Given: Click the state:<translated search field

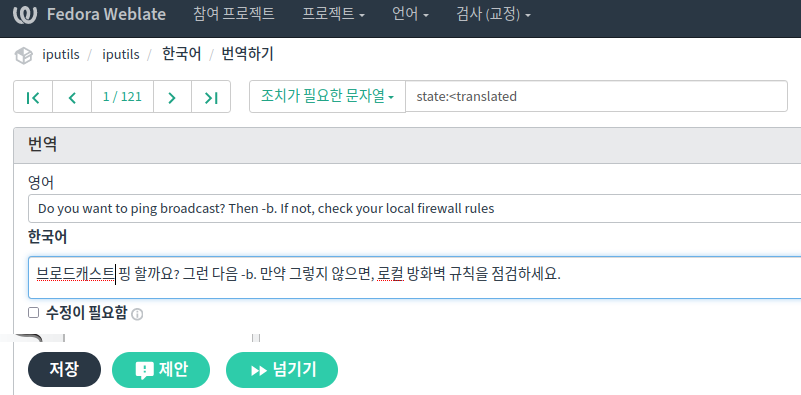Looking at the screenshot, I should coord(596,96).
